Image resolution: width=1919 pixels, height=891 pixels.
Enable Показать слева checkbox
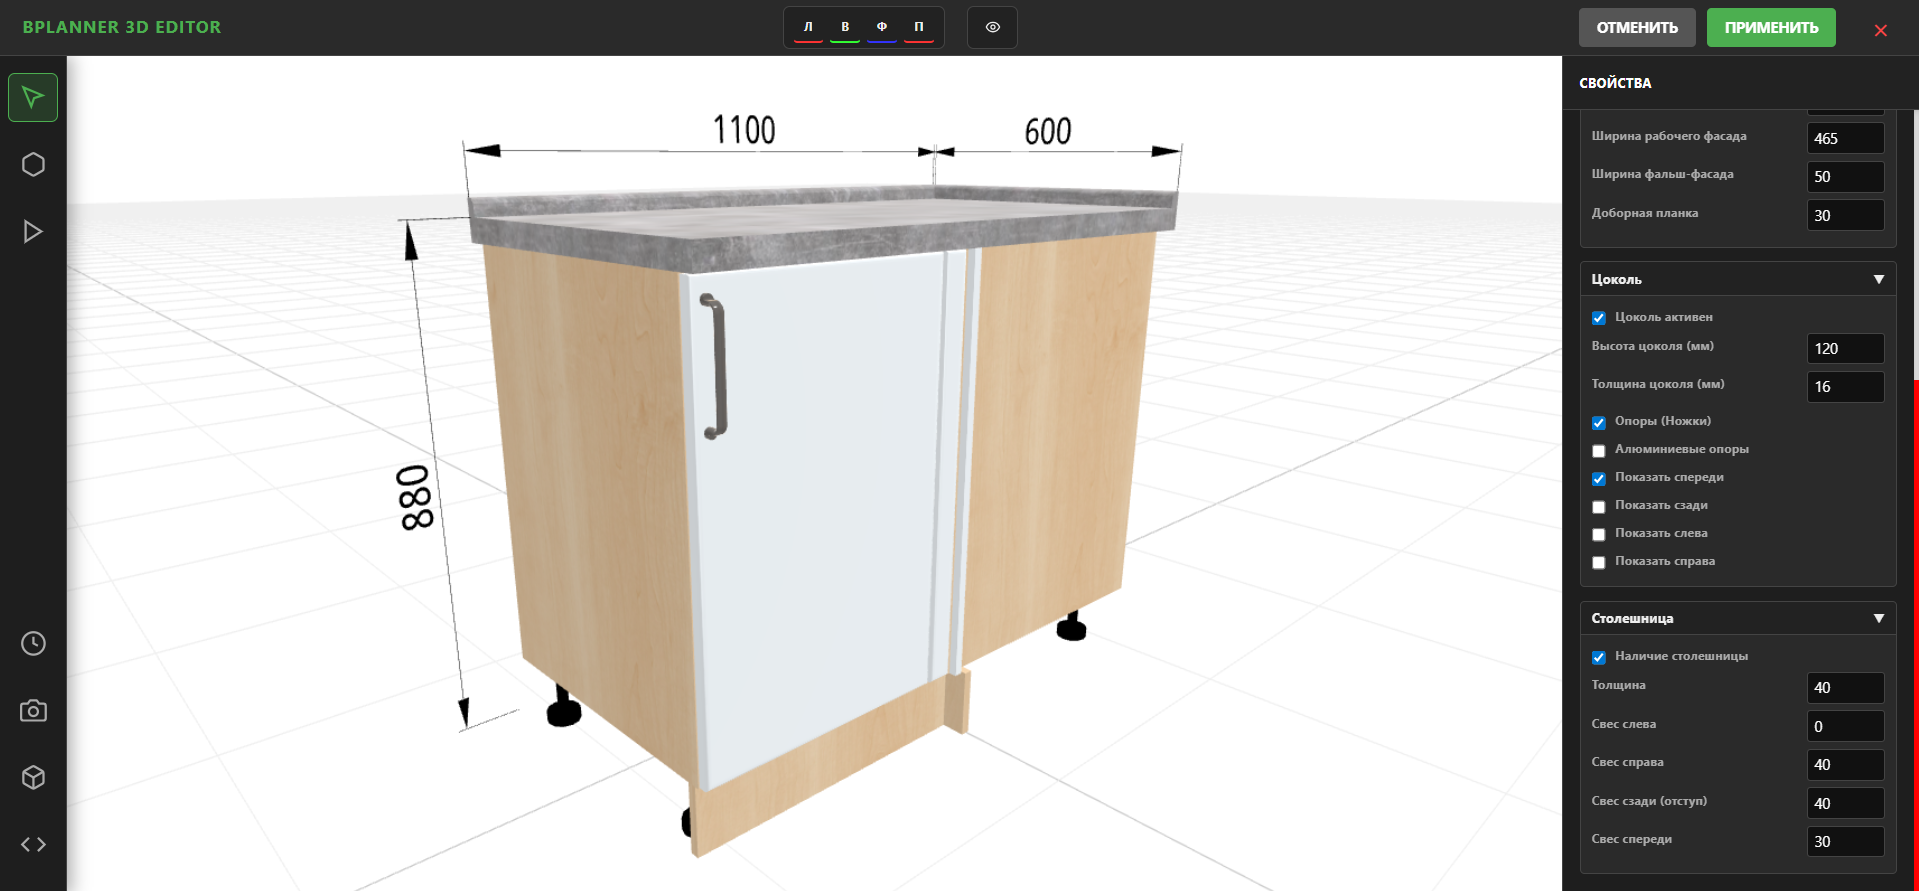click(x=1599, y=534)
